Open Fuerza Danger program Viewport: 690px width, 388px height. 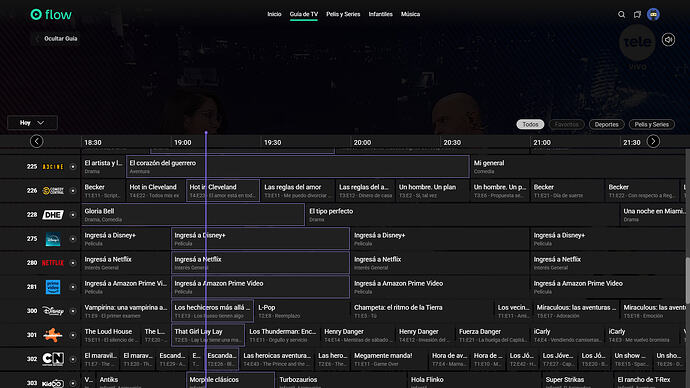(x=492, y=335)
